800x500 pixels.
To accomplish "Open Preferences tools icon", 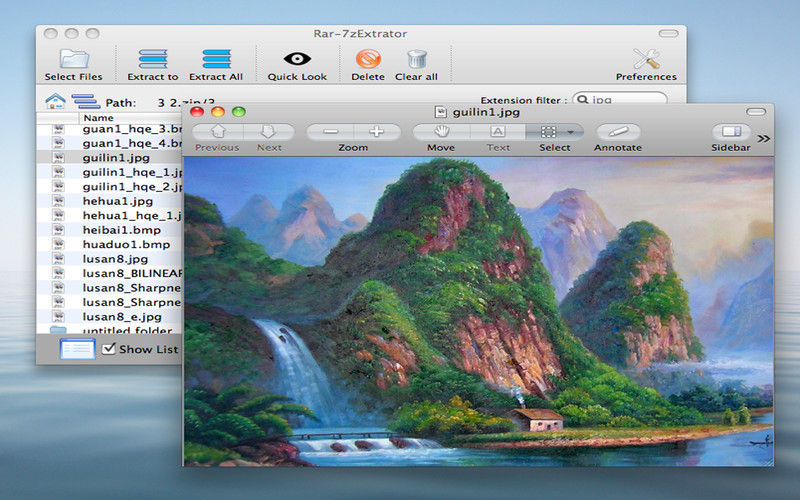I will (x=646, y=59).
